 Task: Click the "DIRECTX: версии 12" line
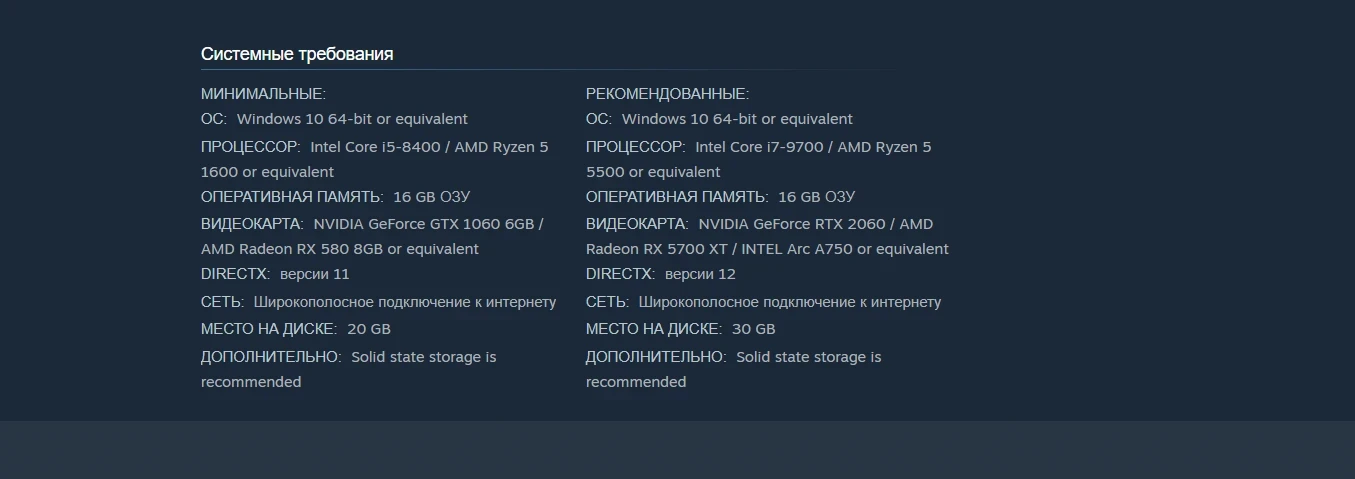coord(660,274)
